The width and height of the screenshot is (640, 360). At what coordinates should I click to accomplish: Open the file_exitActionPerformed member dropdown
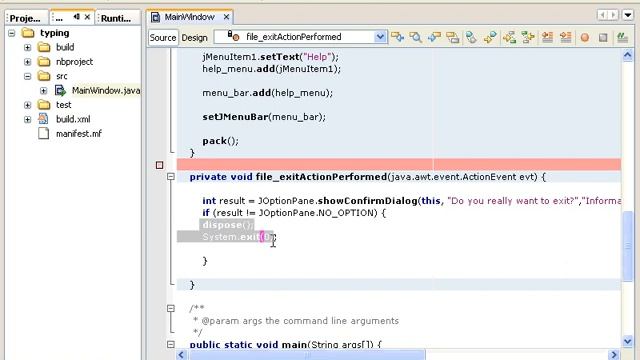(x=380, y=37)
